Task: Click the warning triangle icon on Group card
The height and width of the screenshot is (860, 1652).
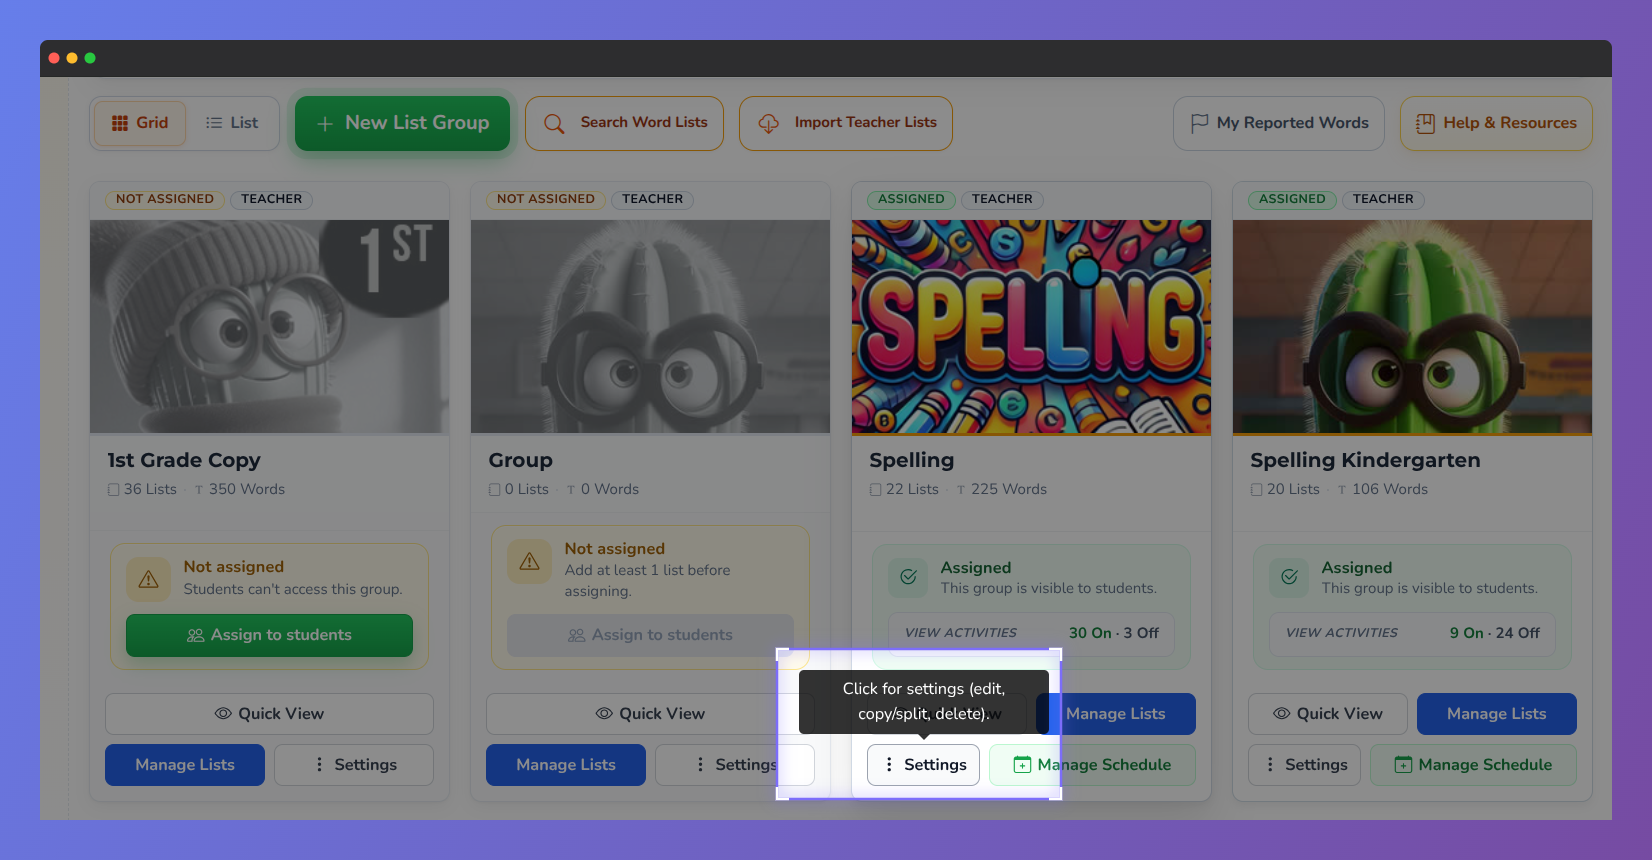Action: (x=530, y=562)
